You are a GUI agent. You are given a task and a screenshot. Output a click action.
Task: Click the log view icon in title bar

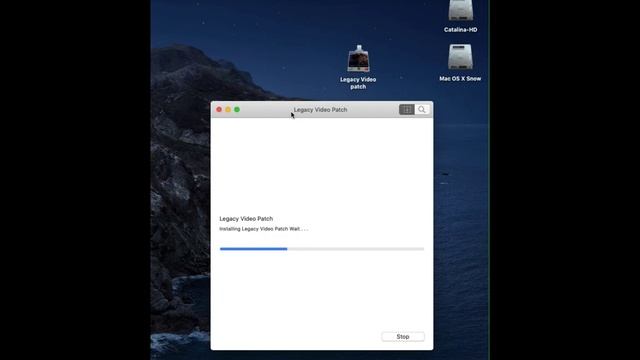point(407,109)
